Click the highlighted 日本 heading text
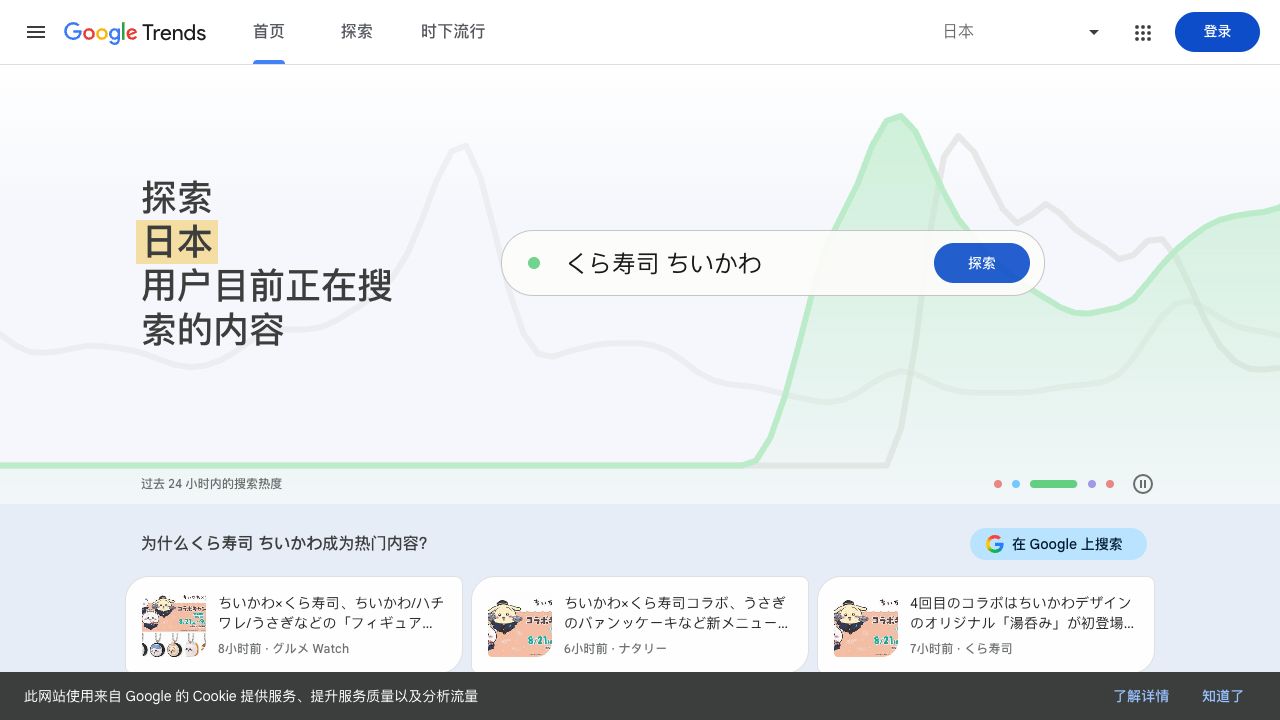Viewport: 1280px width, 720px height. [177, 242]
